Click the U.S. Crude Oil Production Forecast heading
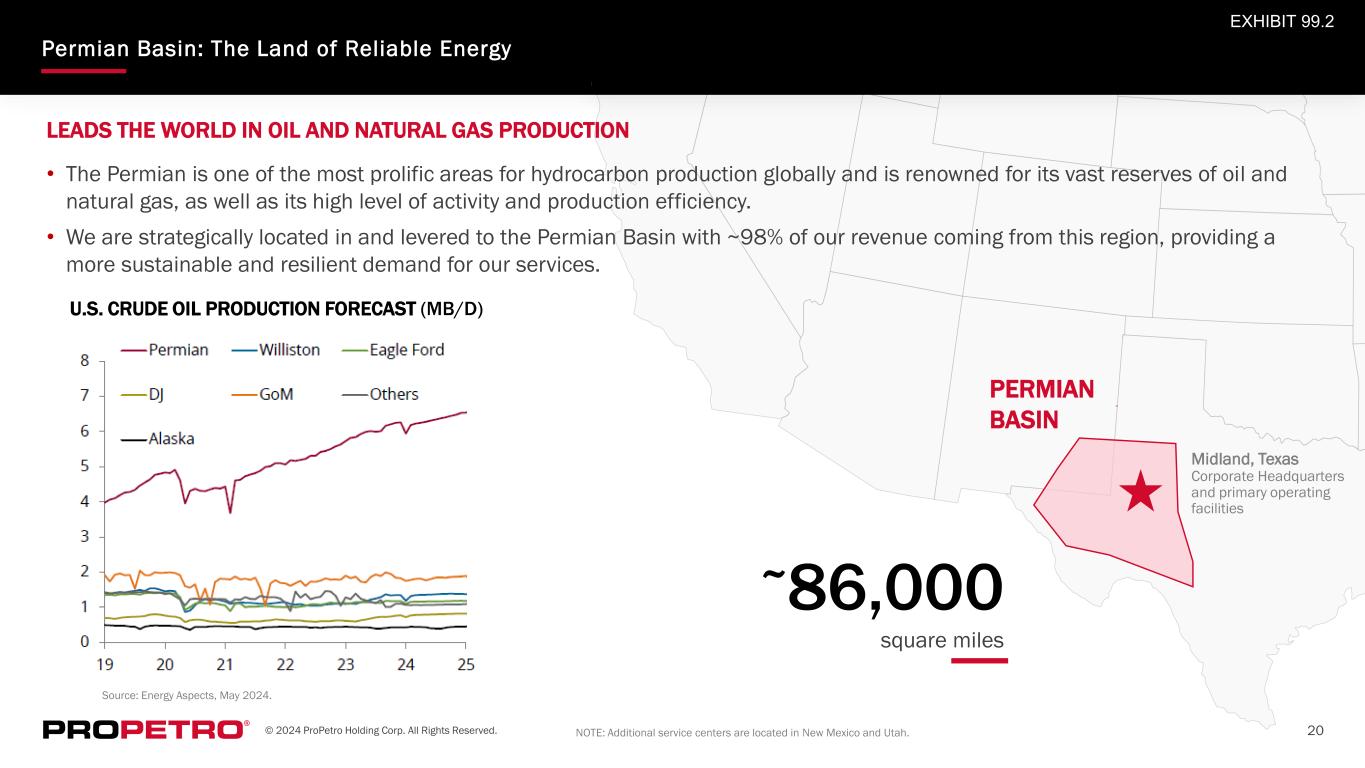 (277, 308)
